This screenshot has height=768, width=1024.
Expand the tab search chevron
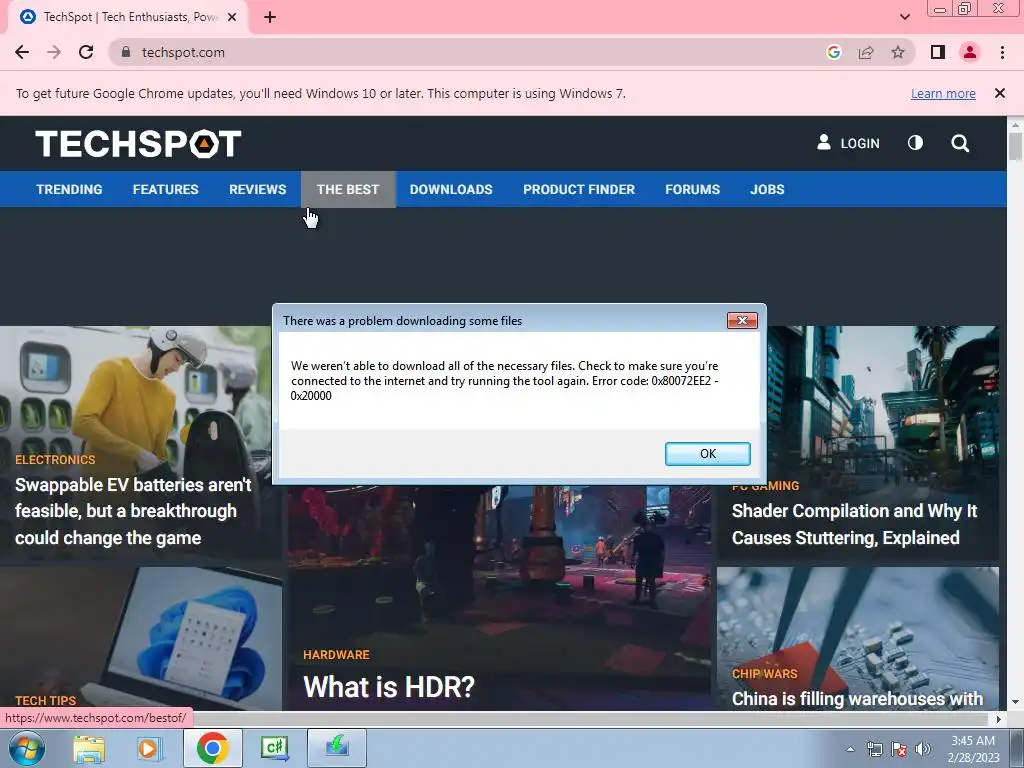click(x=904, y=17)
